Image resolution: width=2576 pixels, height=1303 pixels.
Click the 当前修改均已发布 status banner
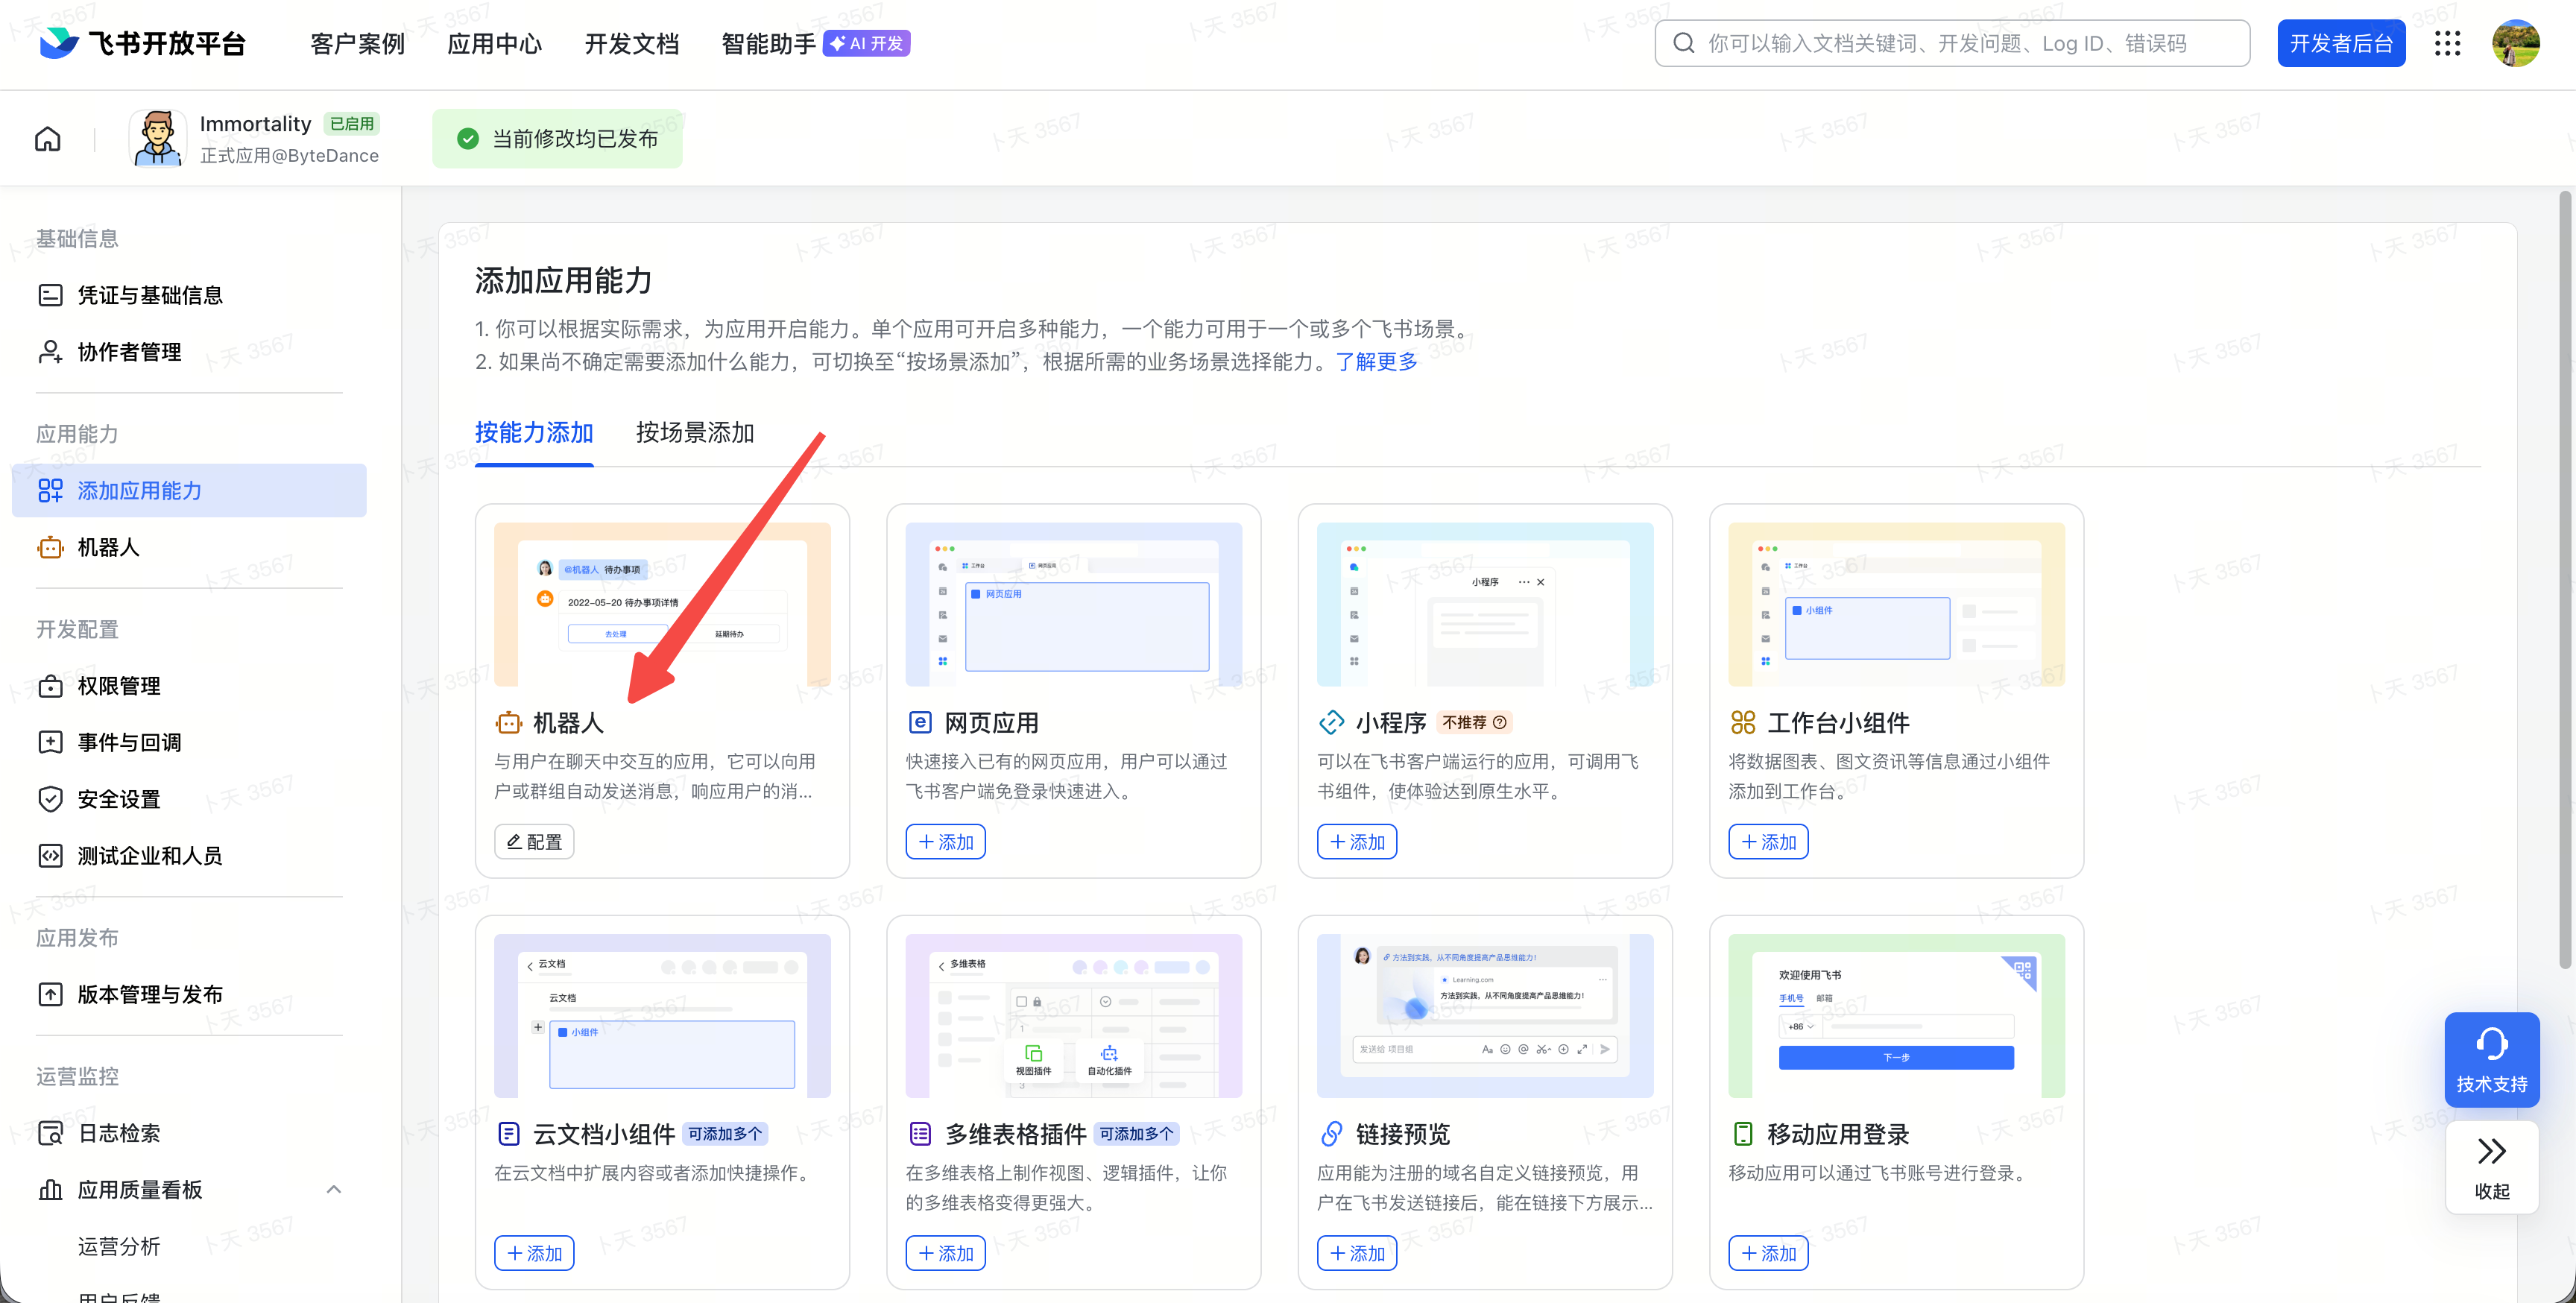pos(557,139)
